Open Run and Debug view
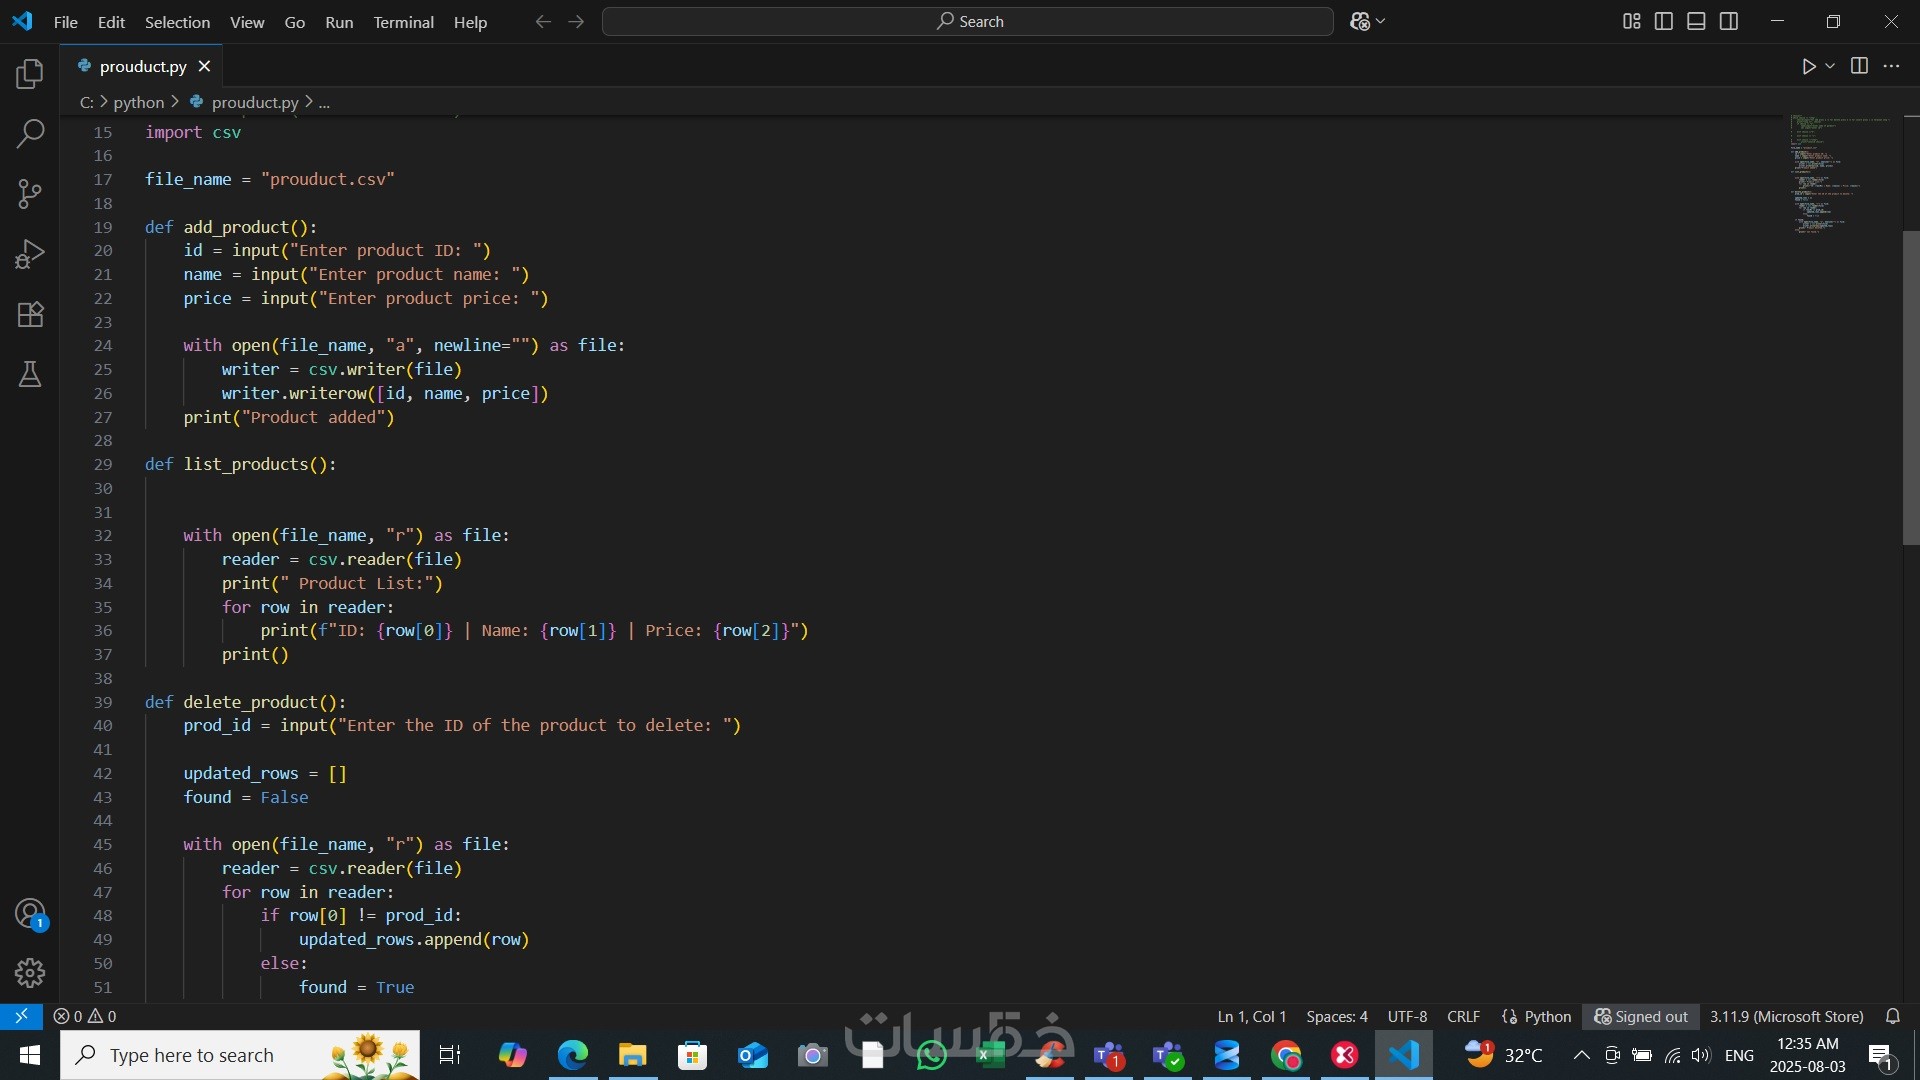The height and width of the screenshot is (1080, 1920). point(30,254)
